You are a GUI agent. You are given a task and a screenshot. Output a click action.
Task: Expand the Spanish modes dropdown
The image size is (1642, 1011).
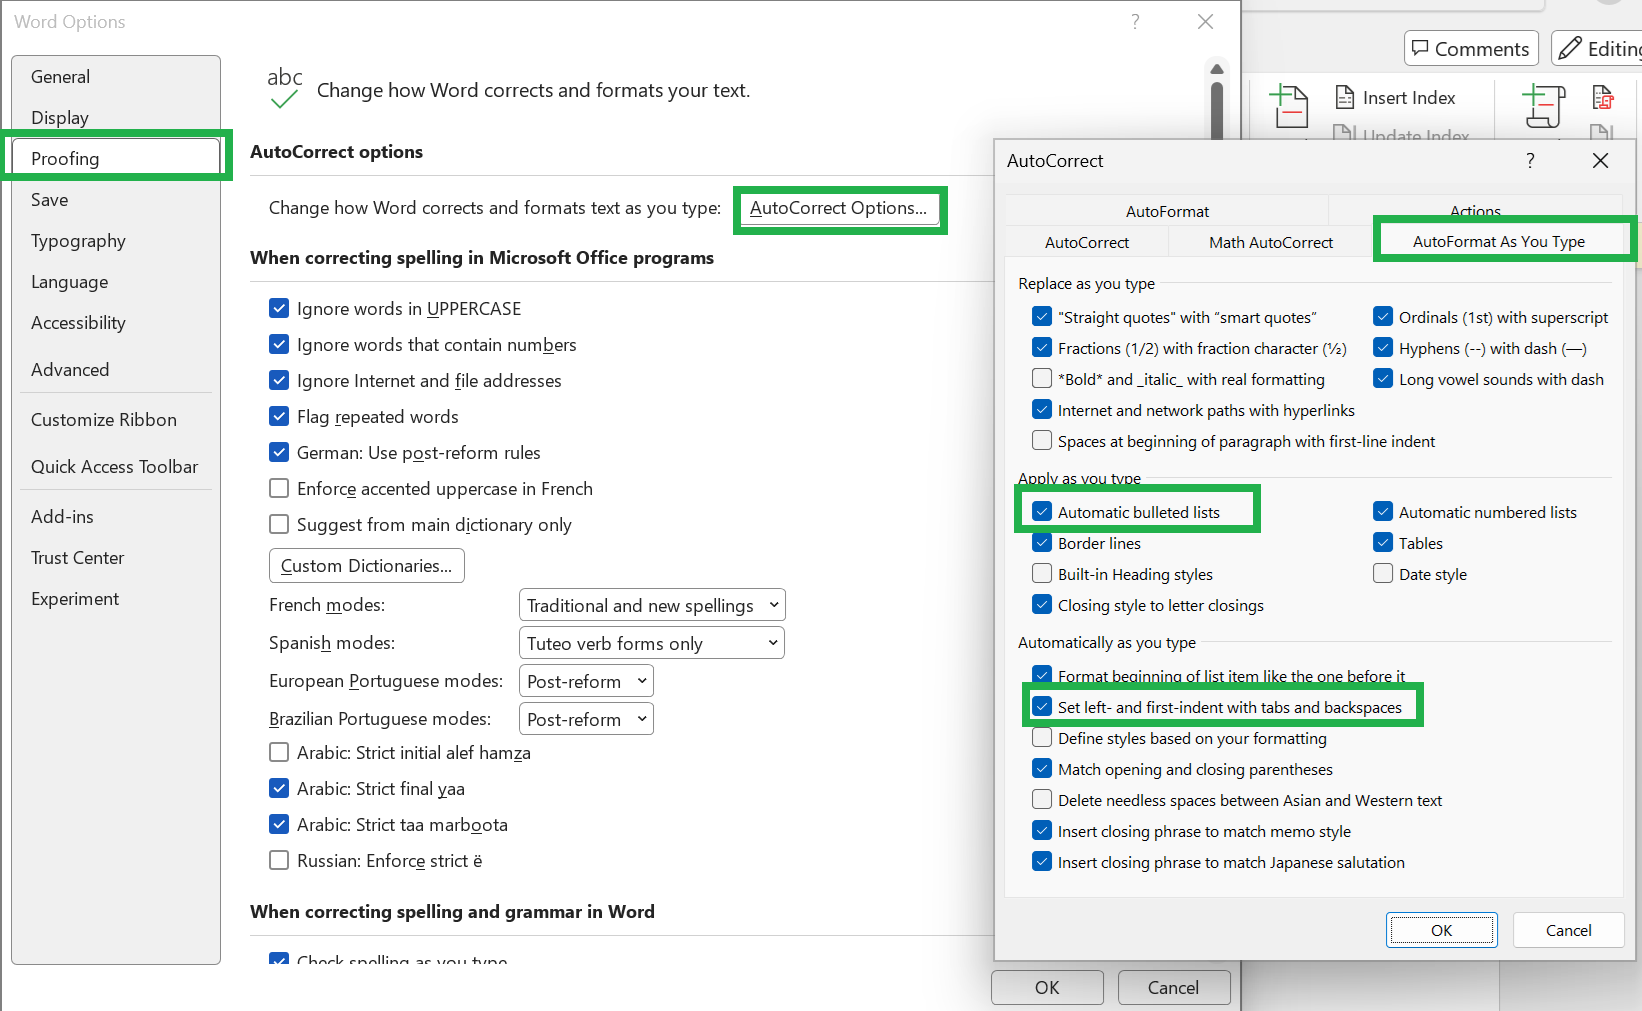tap(652, 643)
